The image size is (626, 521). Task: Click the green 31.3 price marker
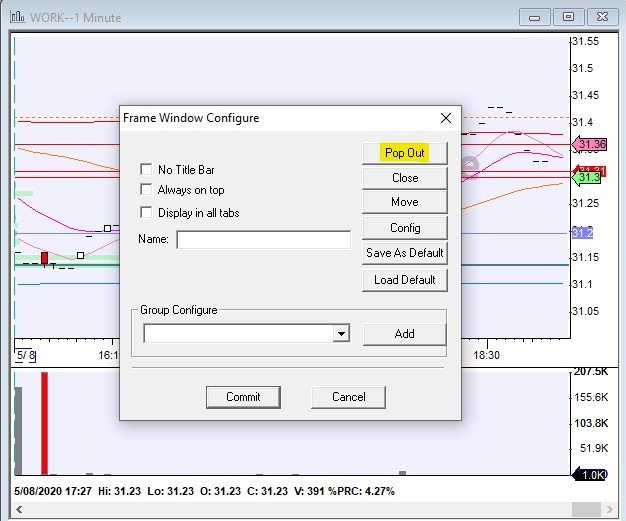pos(589,177)
